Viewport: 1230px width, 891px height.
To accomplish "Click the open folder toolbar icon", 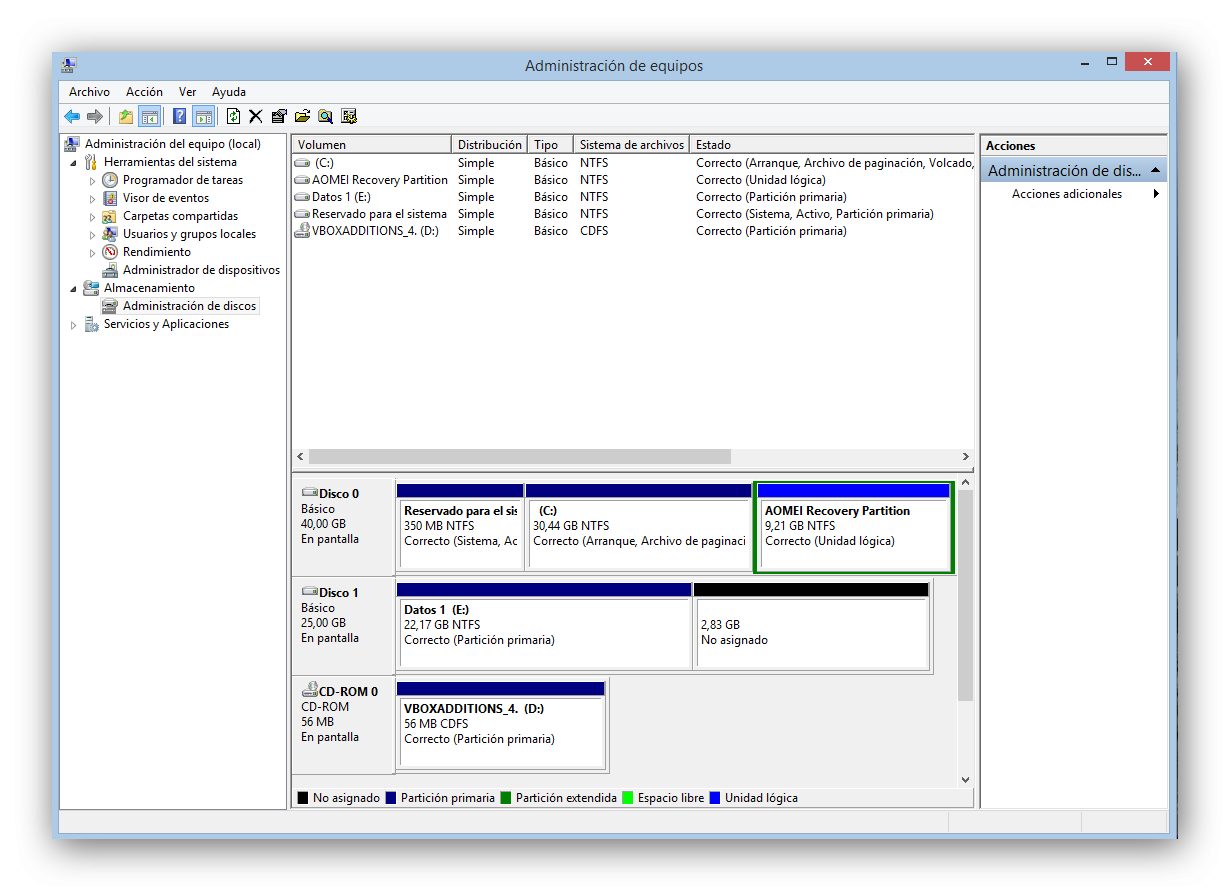I will (302, 116).
